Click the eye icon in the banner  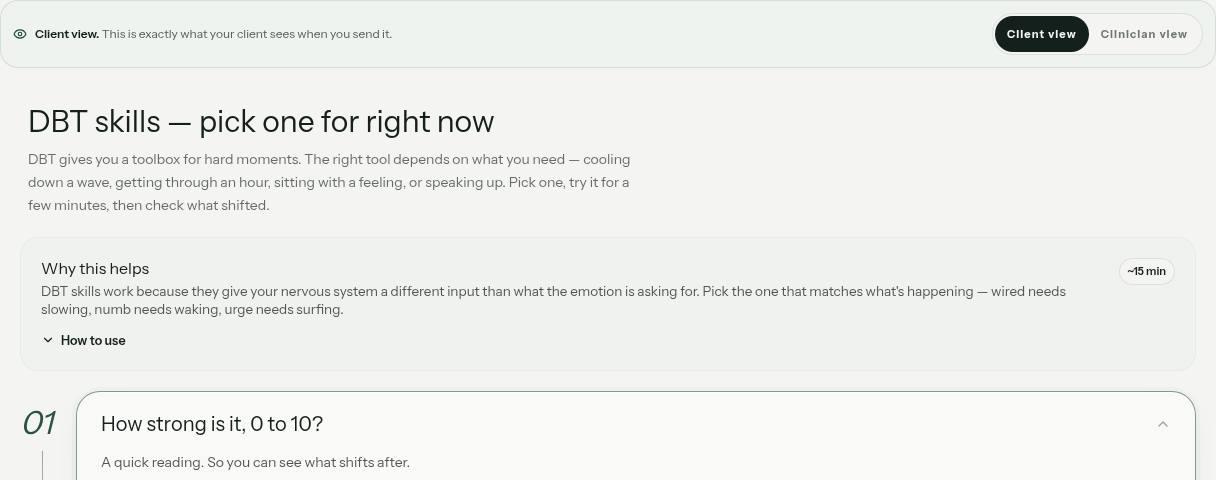click(x=20, y=34)
